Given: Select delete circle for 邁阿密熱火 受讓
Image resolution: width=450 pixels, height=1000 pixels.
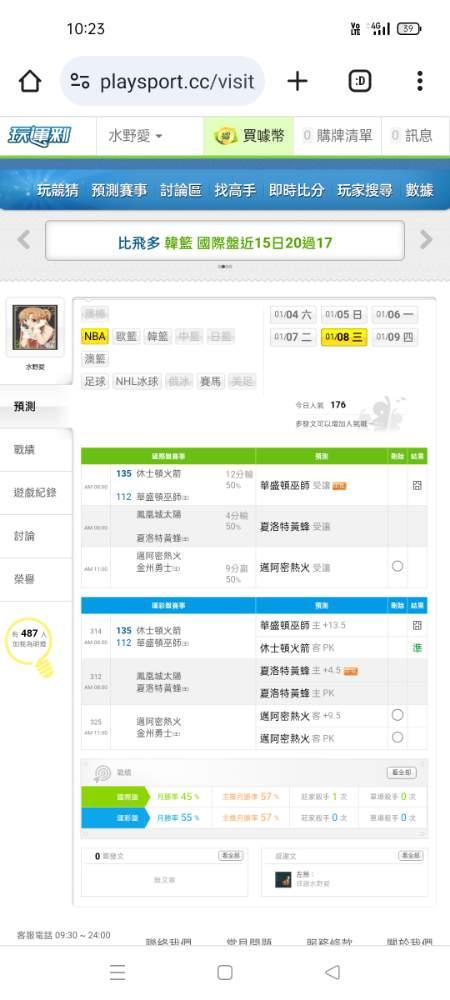Looking at the screenshot, I should 397,566.
